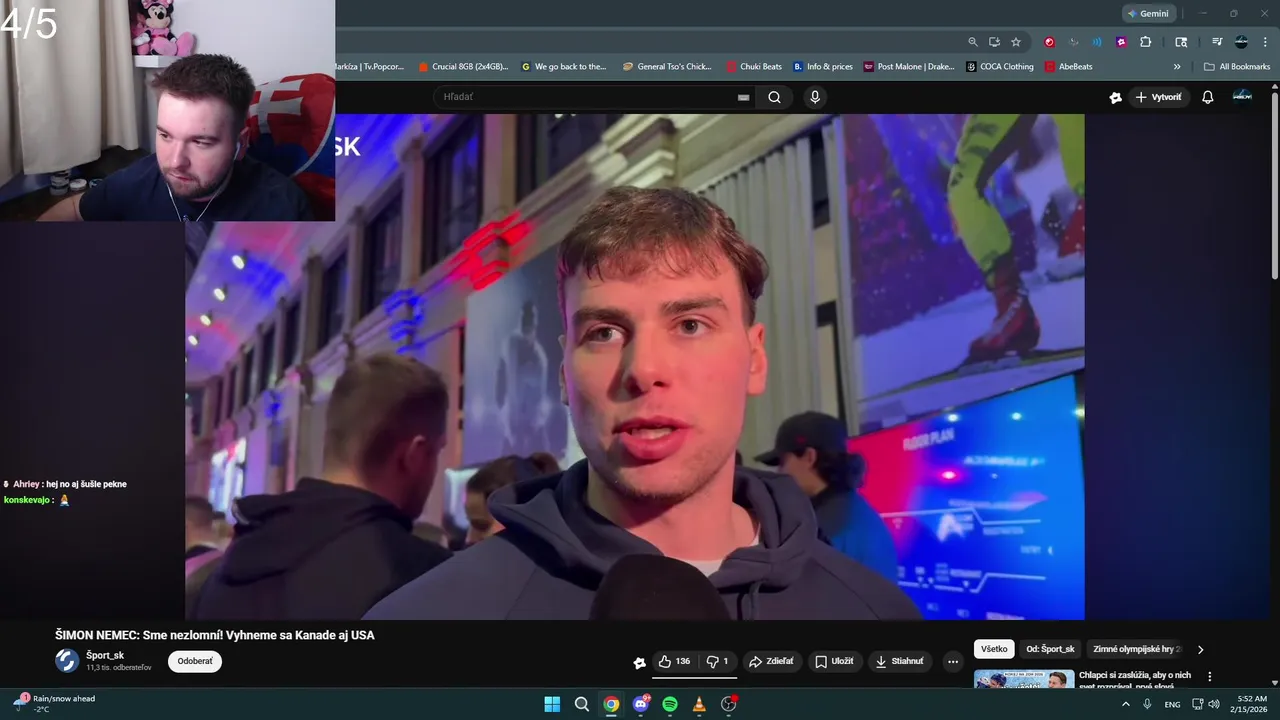Click the Odoberať subscribe button
Screen dimensions: 1280x720
click(x=195, y=661)
